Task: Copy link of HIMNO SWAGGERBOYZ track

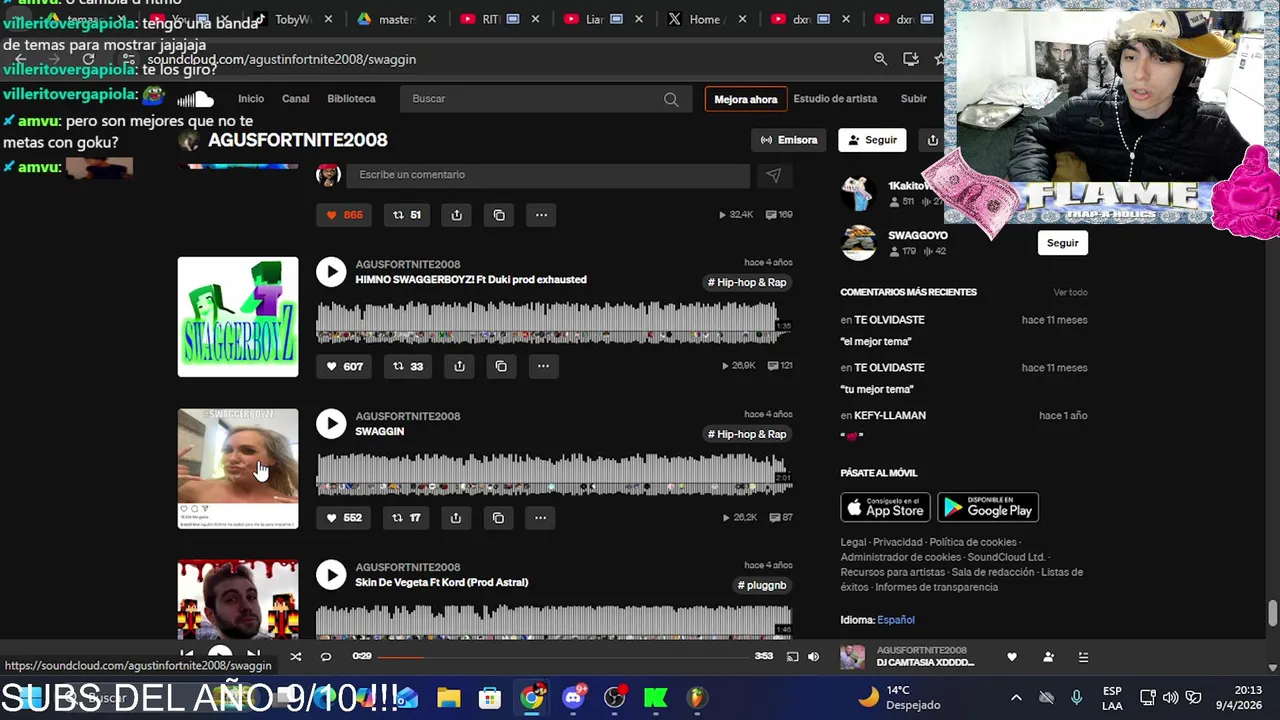Action: pyautogui.click(x=501, y=366)
